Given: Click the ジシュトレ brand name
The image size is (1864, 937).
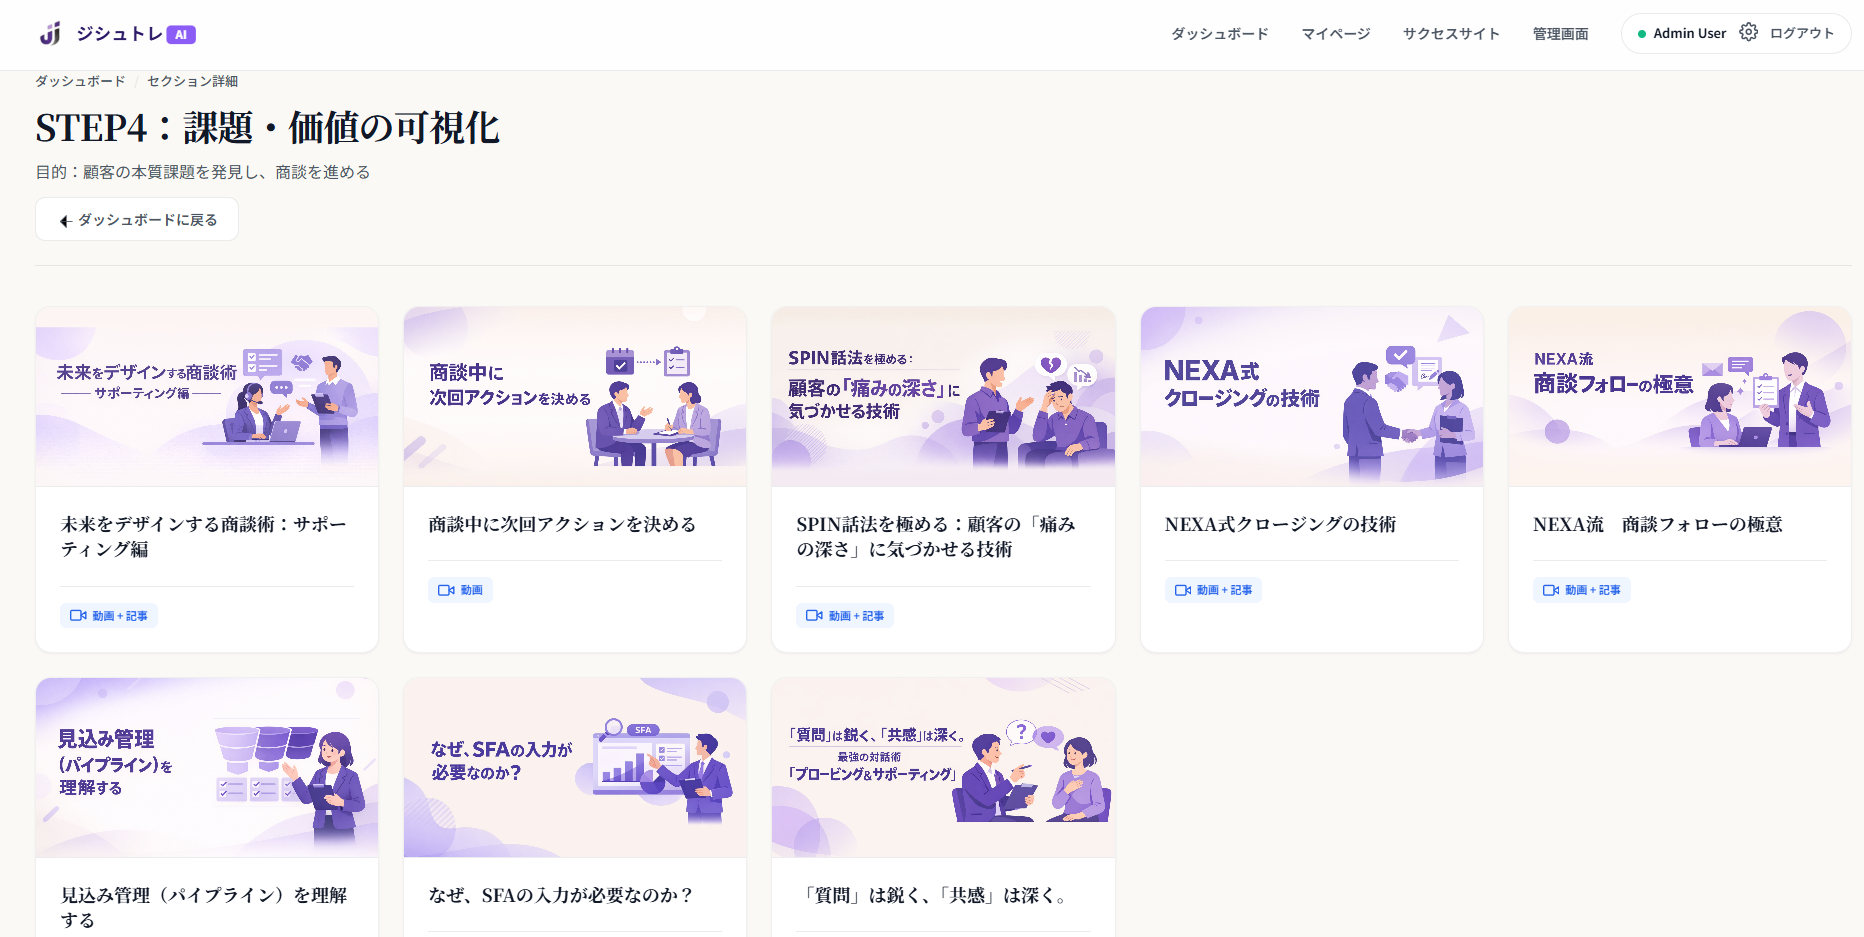Looking at the screenshot, I should [x=119, y=34].
